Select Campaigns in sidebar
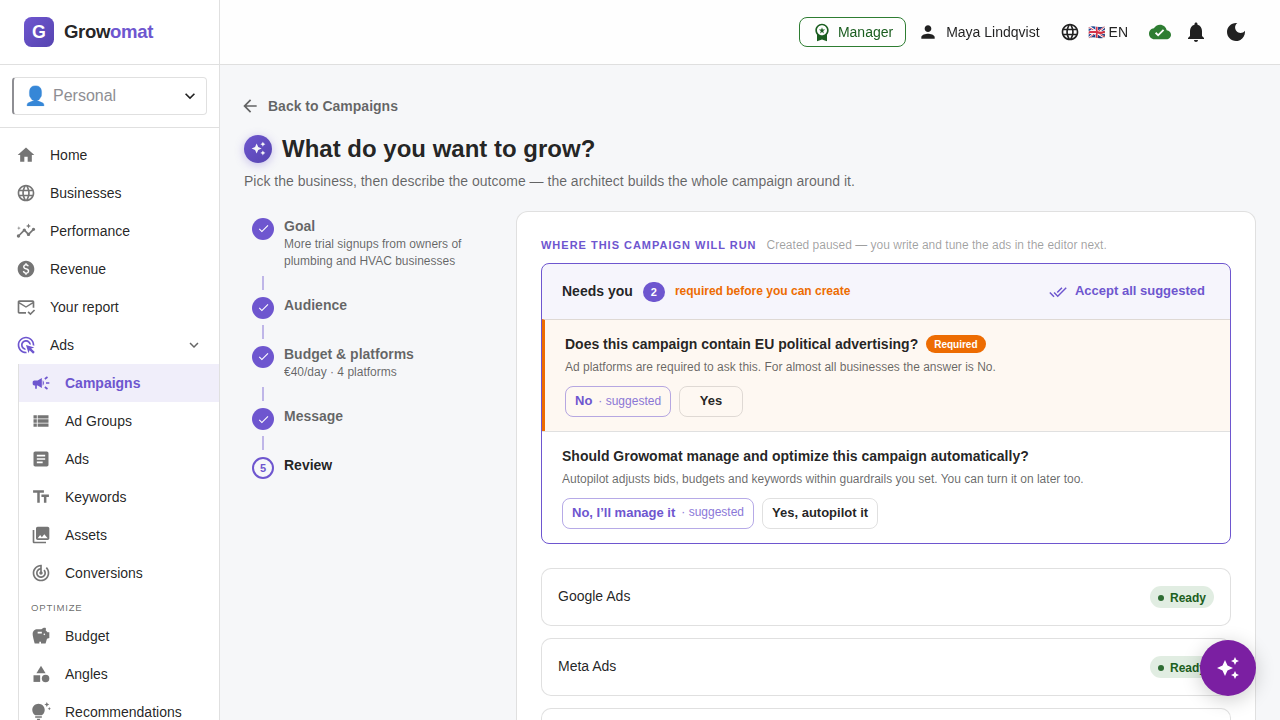Screen dimensions: 1280x720 point(119,383)
